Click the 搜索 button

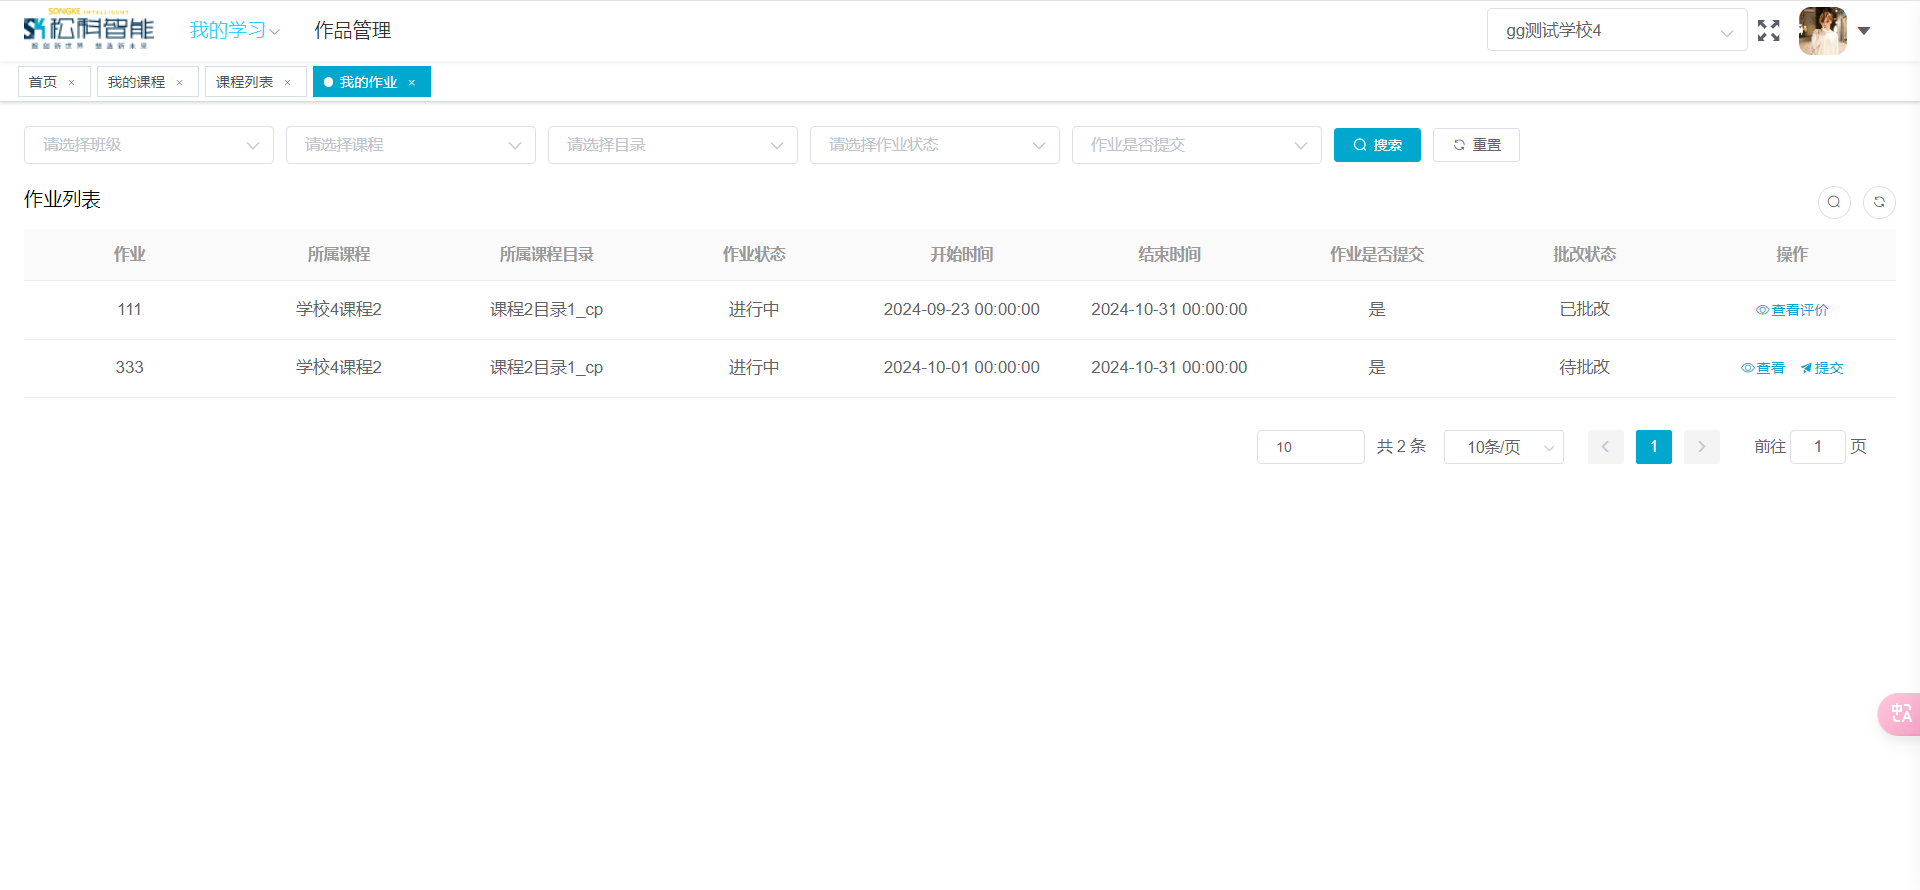(1377, 145)
